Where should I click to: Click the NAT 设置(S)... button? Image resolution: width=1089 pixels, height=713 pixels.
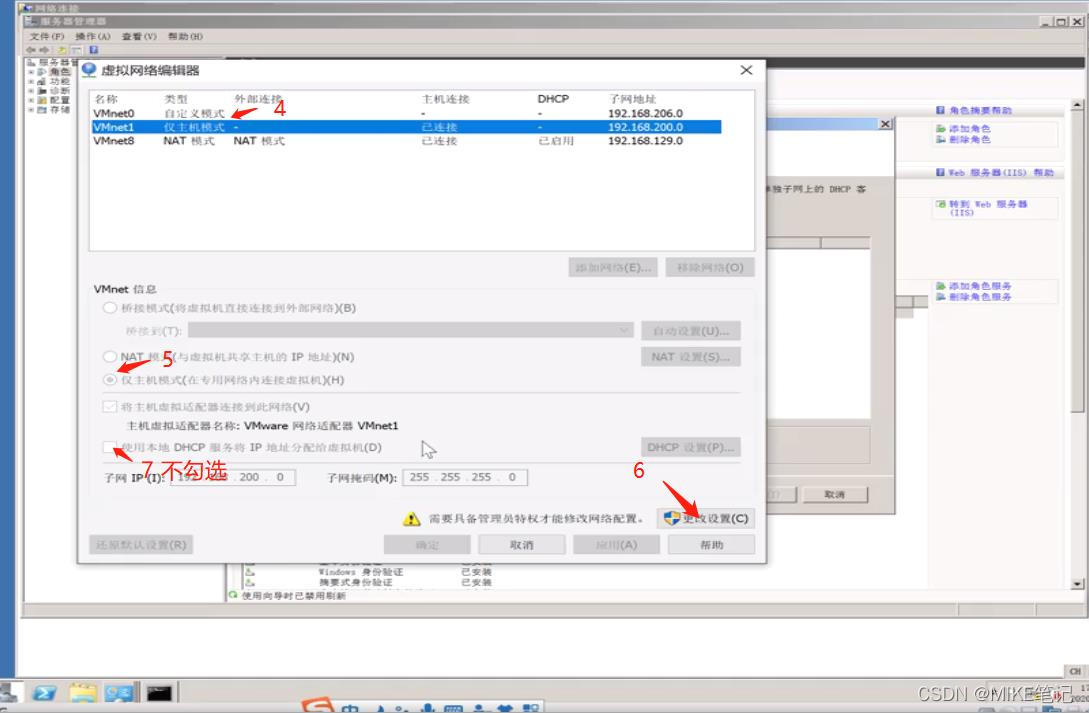(x=691, y=357)
